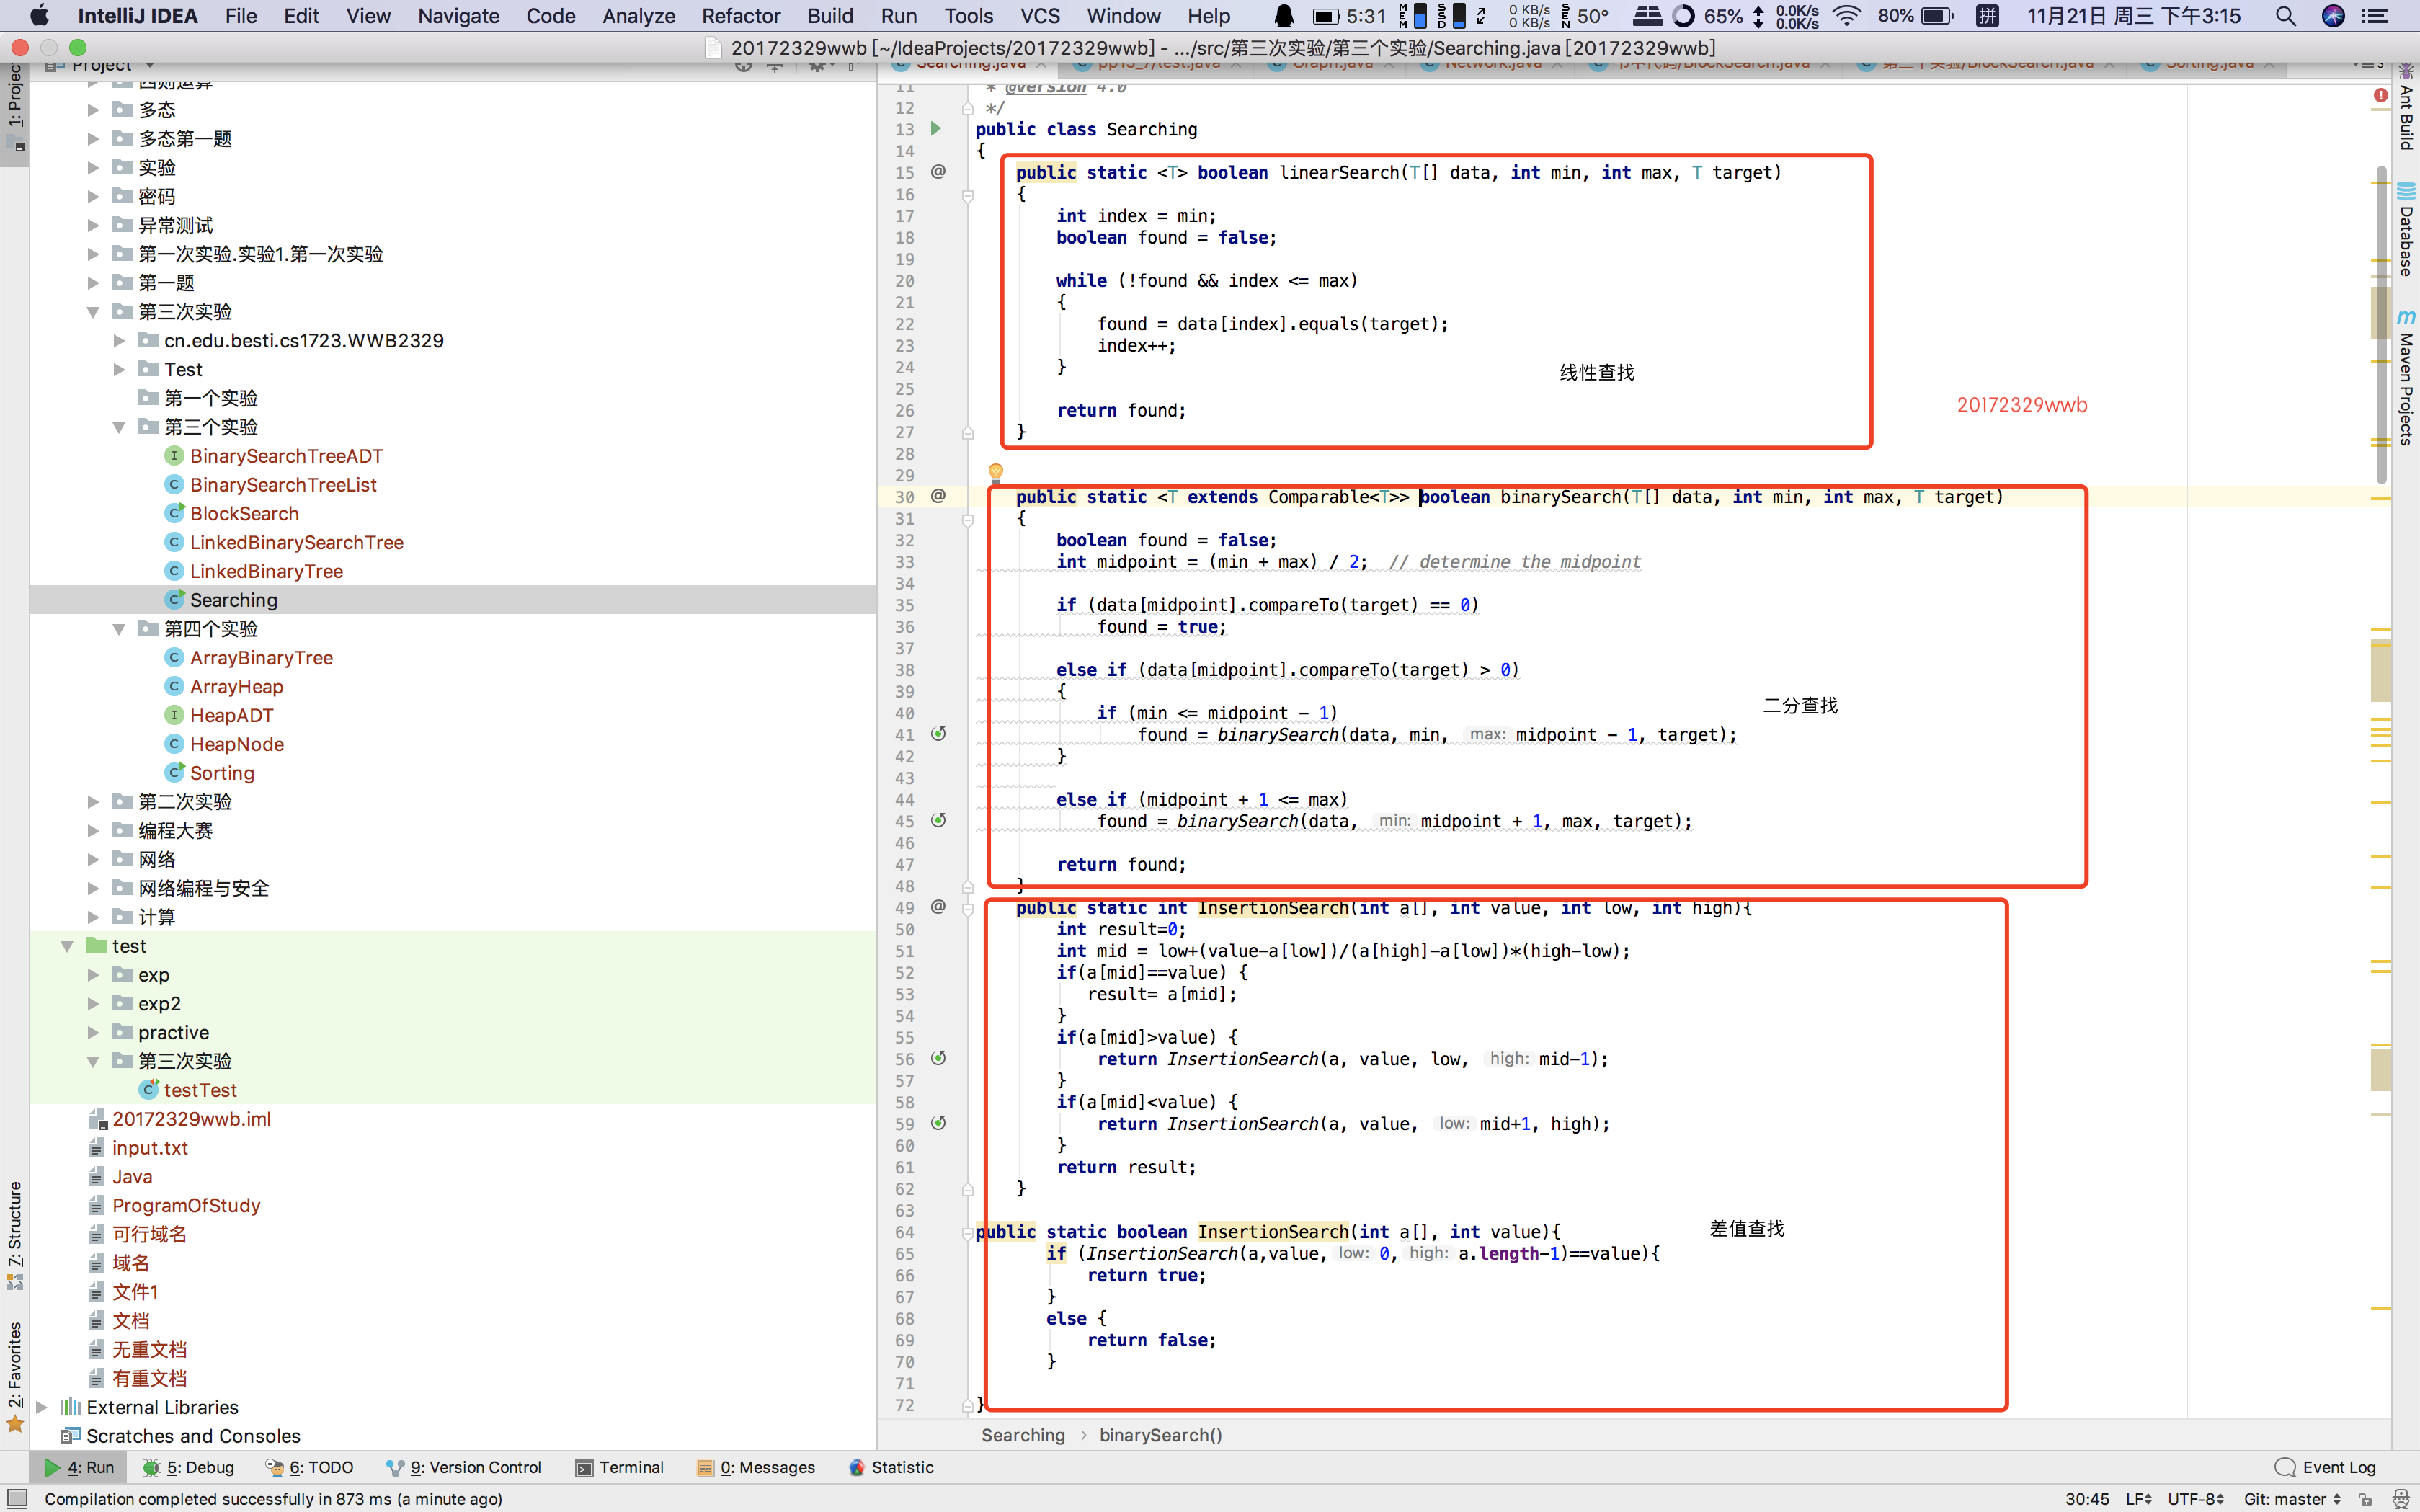Open the 20172329wwb.iml file
Screen dimensions: 2420x1512
(191, 1119)
